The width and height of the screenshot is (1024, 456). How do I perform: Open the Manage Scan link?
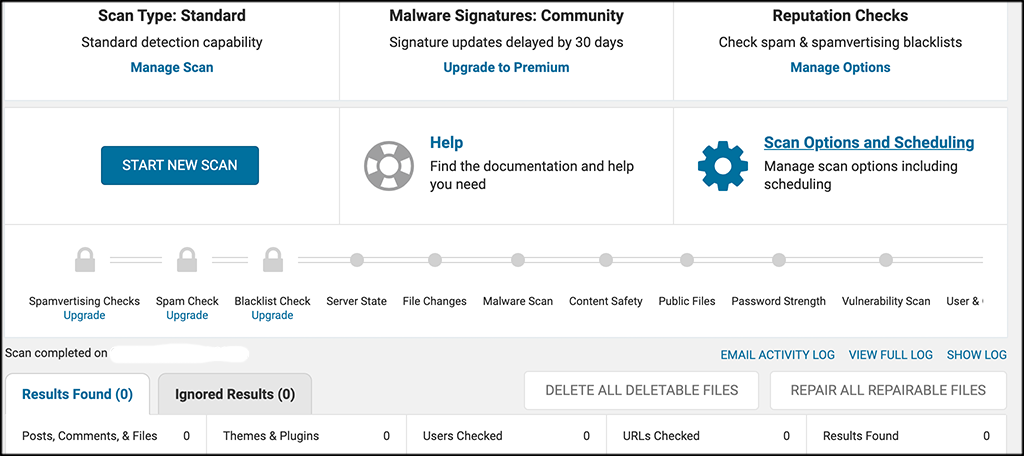pyautogui.click(x=172, y=67)
